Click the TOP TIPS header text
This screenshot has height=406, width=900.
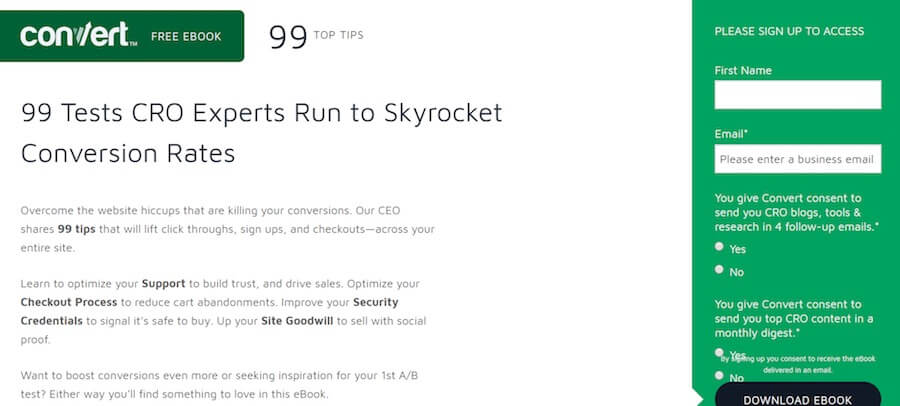[x=339, y=35]
